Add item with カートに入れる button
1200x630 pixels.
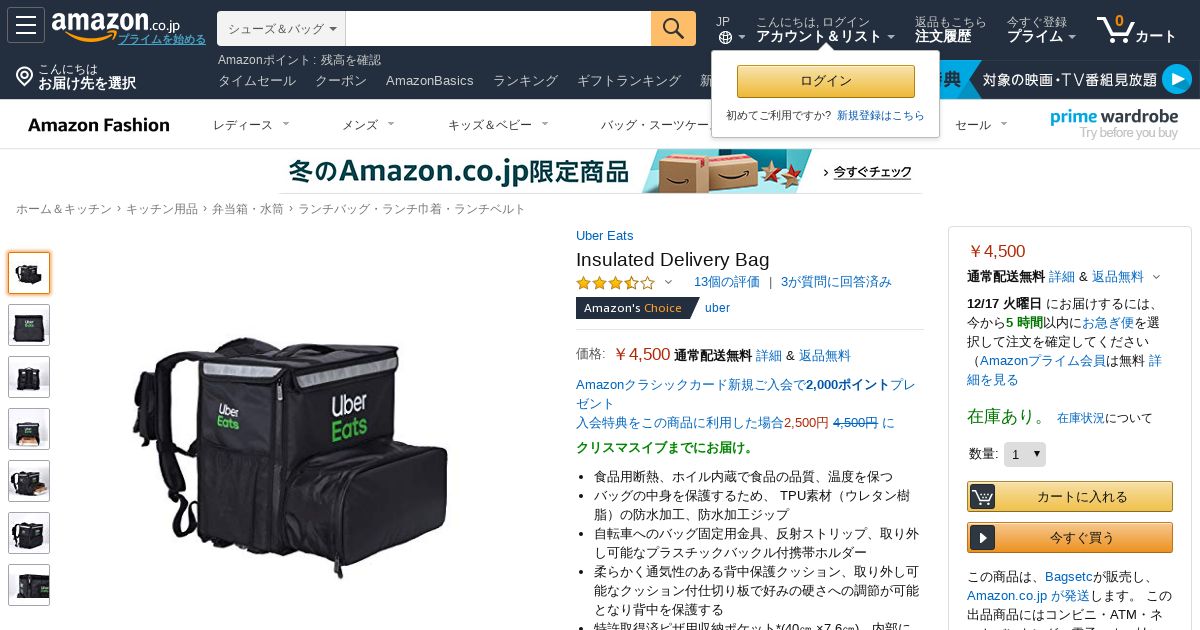click(1070, 496)
